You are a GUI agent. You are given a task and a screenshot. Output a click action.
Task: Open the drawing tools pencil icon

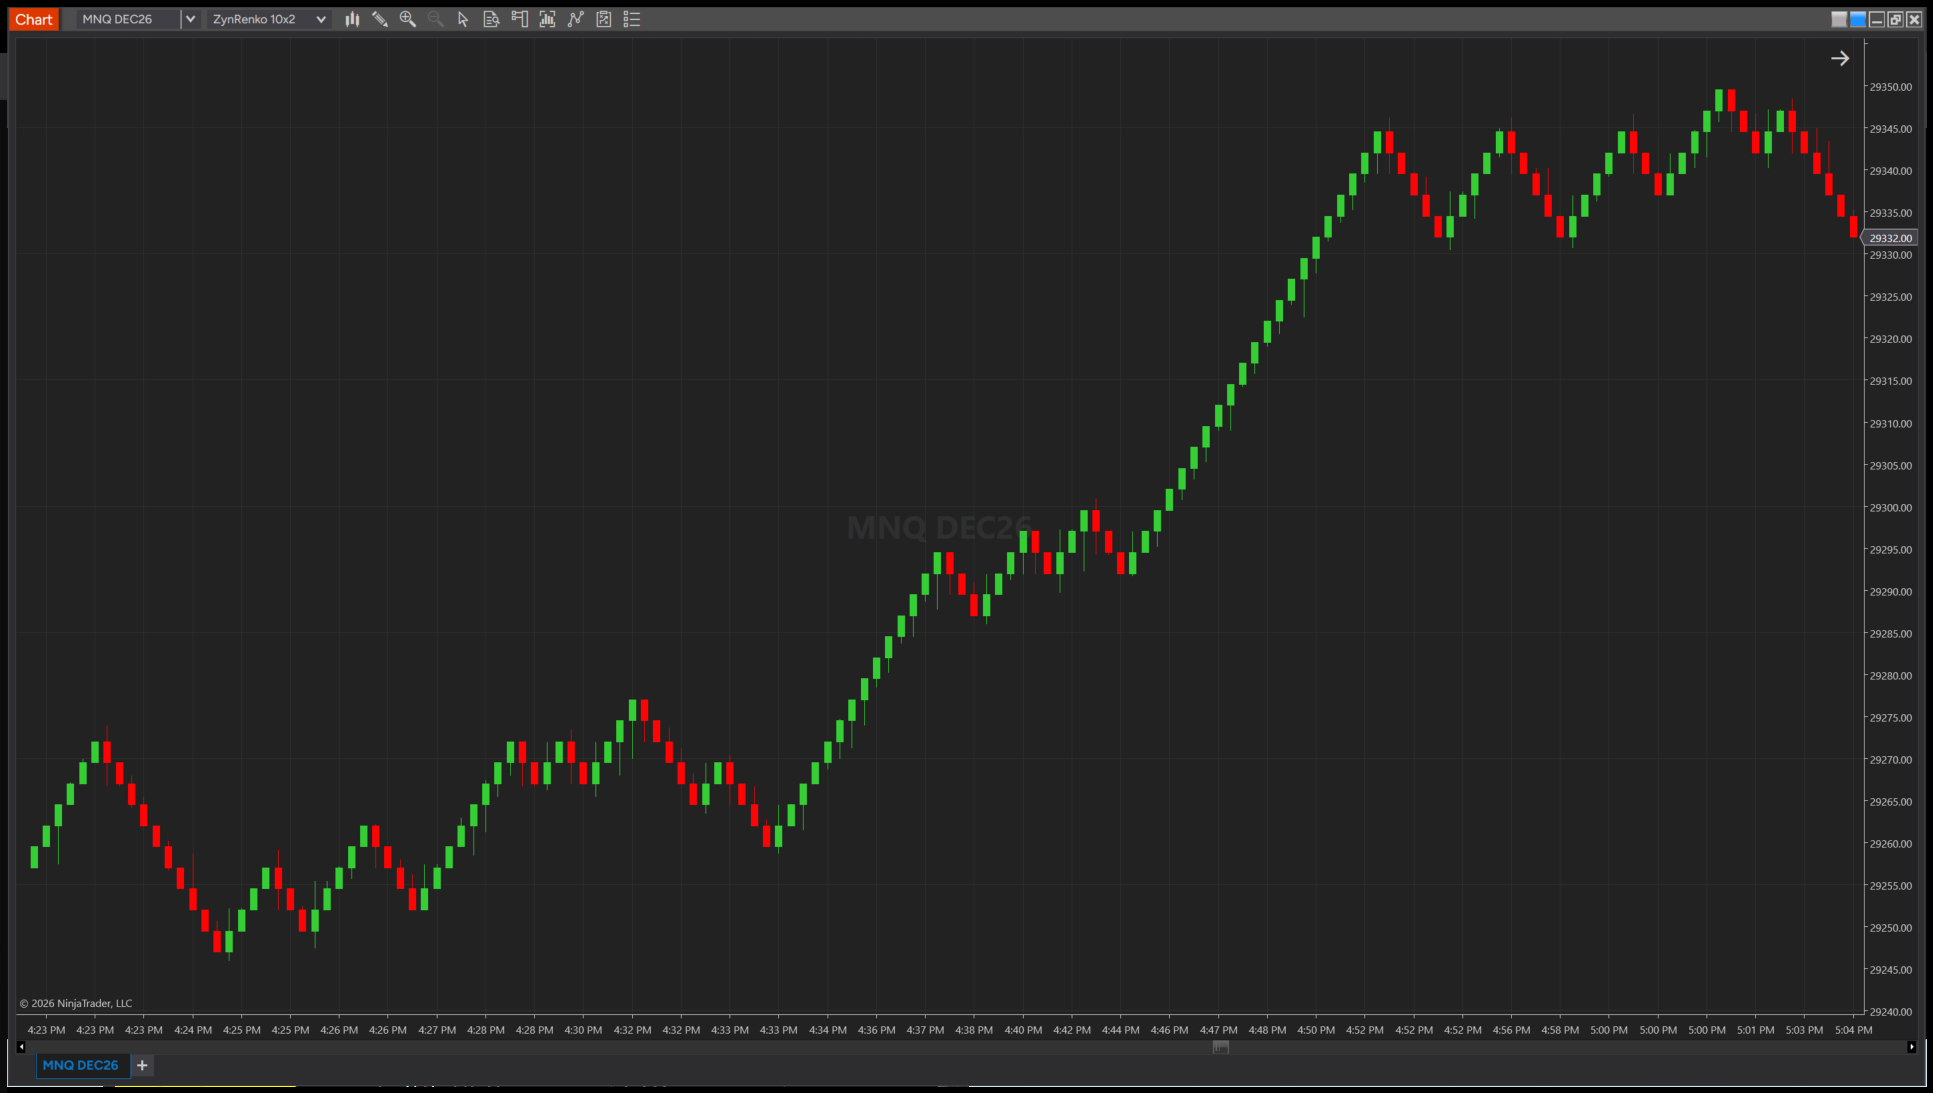tap(380, 19)
